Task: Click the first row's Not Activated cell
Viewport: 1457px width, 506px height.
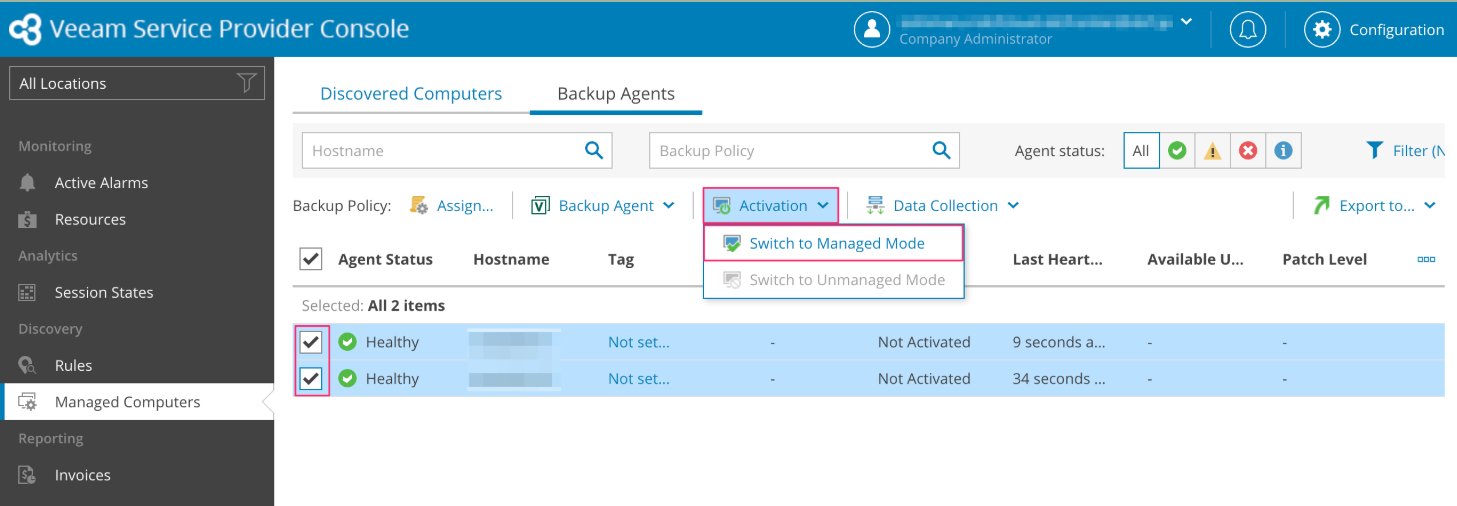Action: (924, 342)
